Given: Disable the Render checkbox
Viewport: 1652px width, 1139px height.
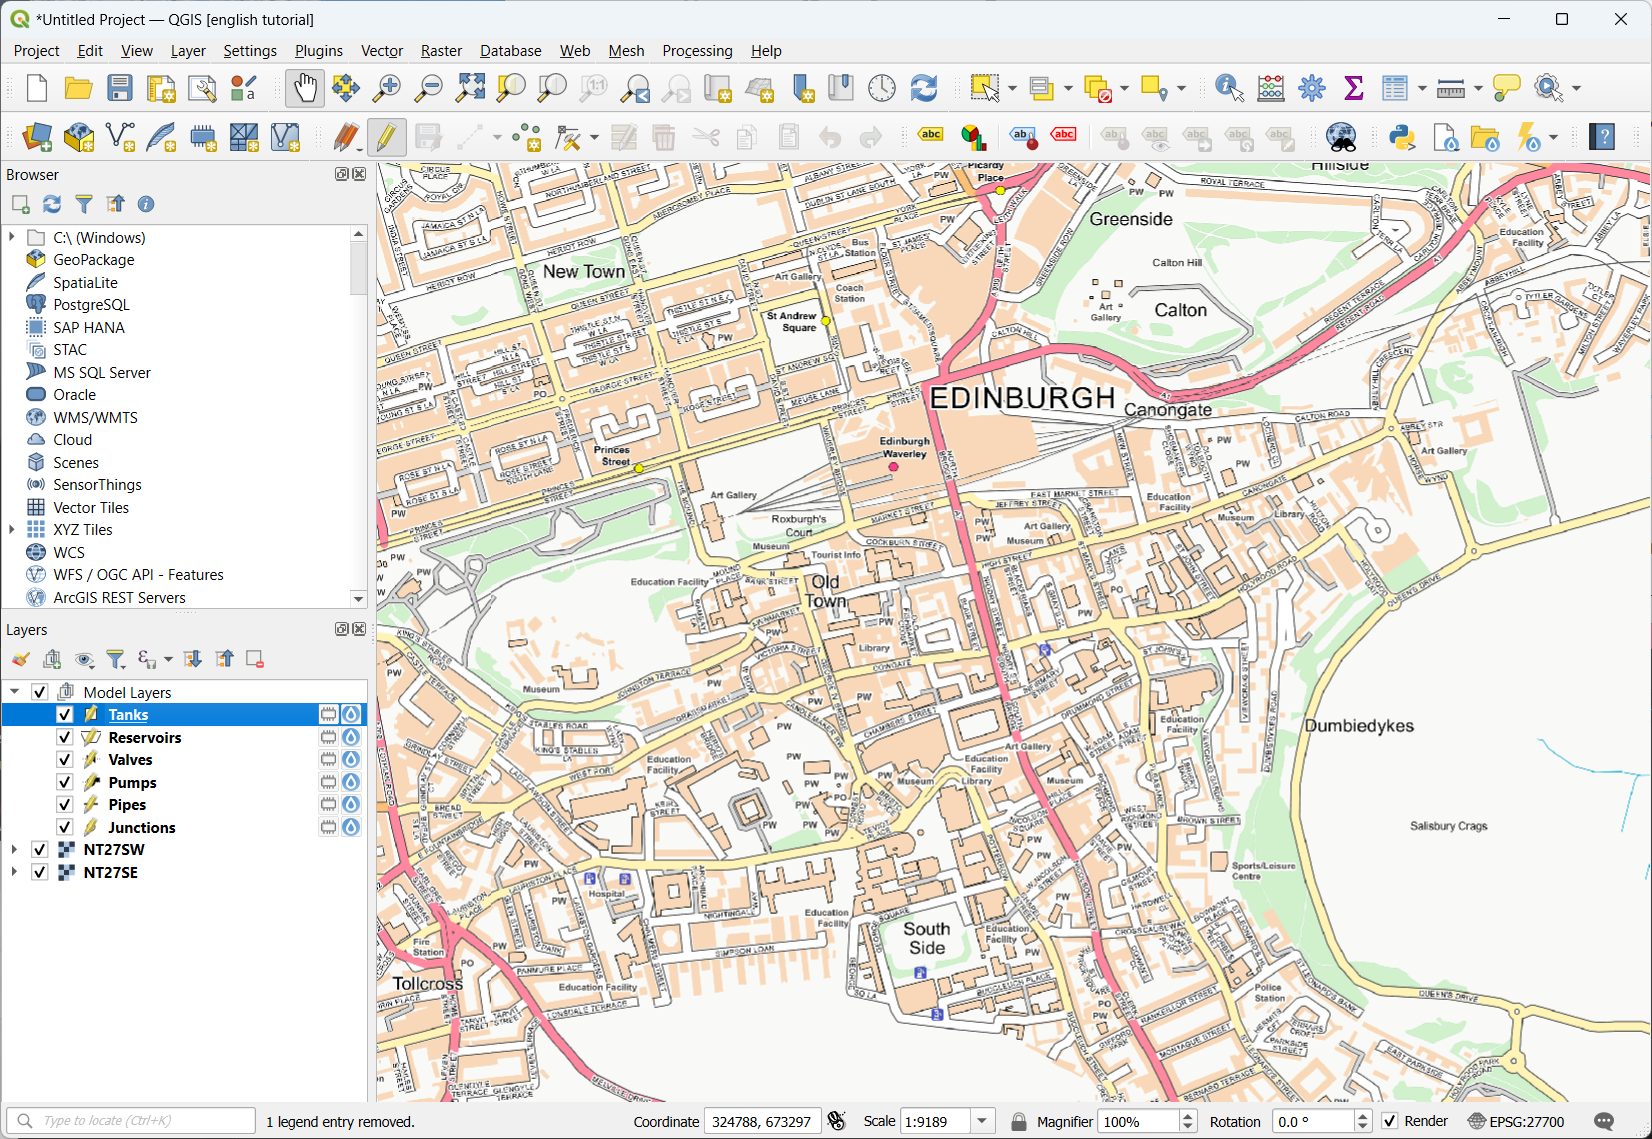Looking at the screenshot, I should (1390, 1121).
